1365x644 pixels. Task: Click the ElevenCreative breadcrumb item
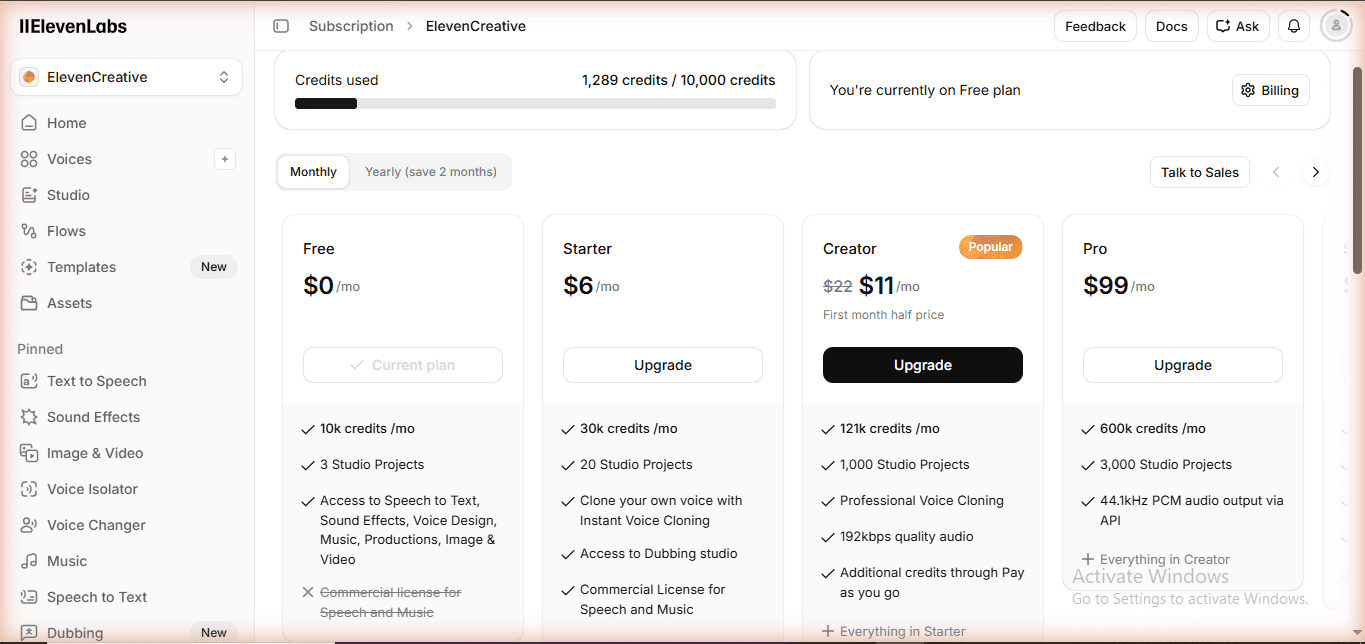pyautogui.click(x=476, y=26)
